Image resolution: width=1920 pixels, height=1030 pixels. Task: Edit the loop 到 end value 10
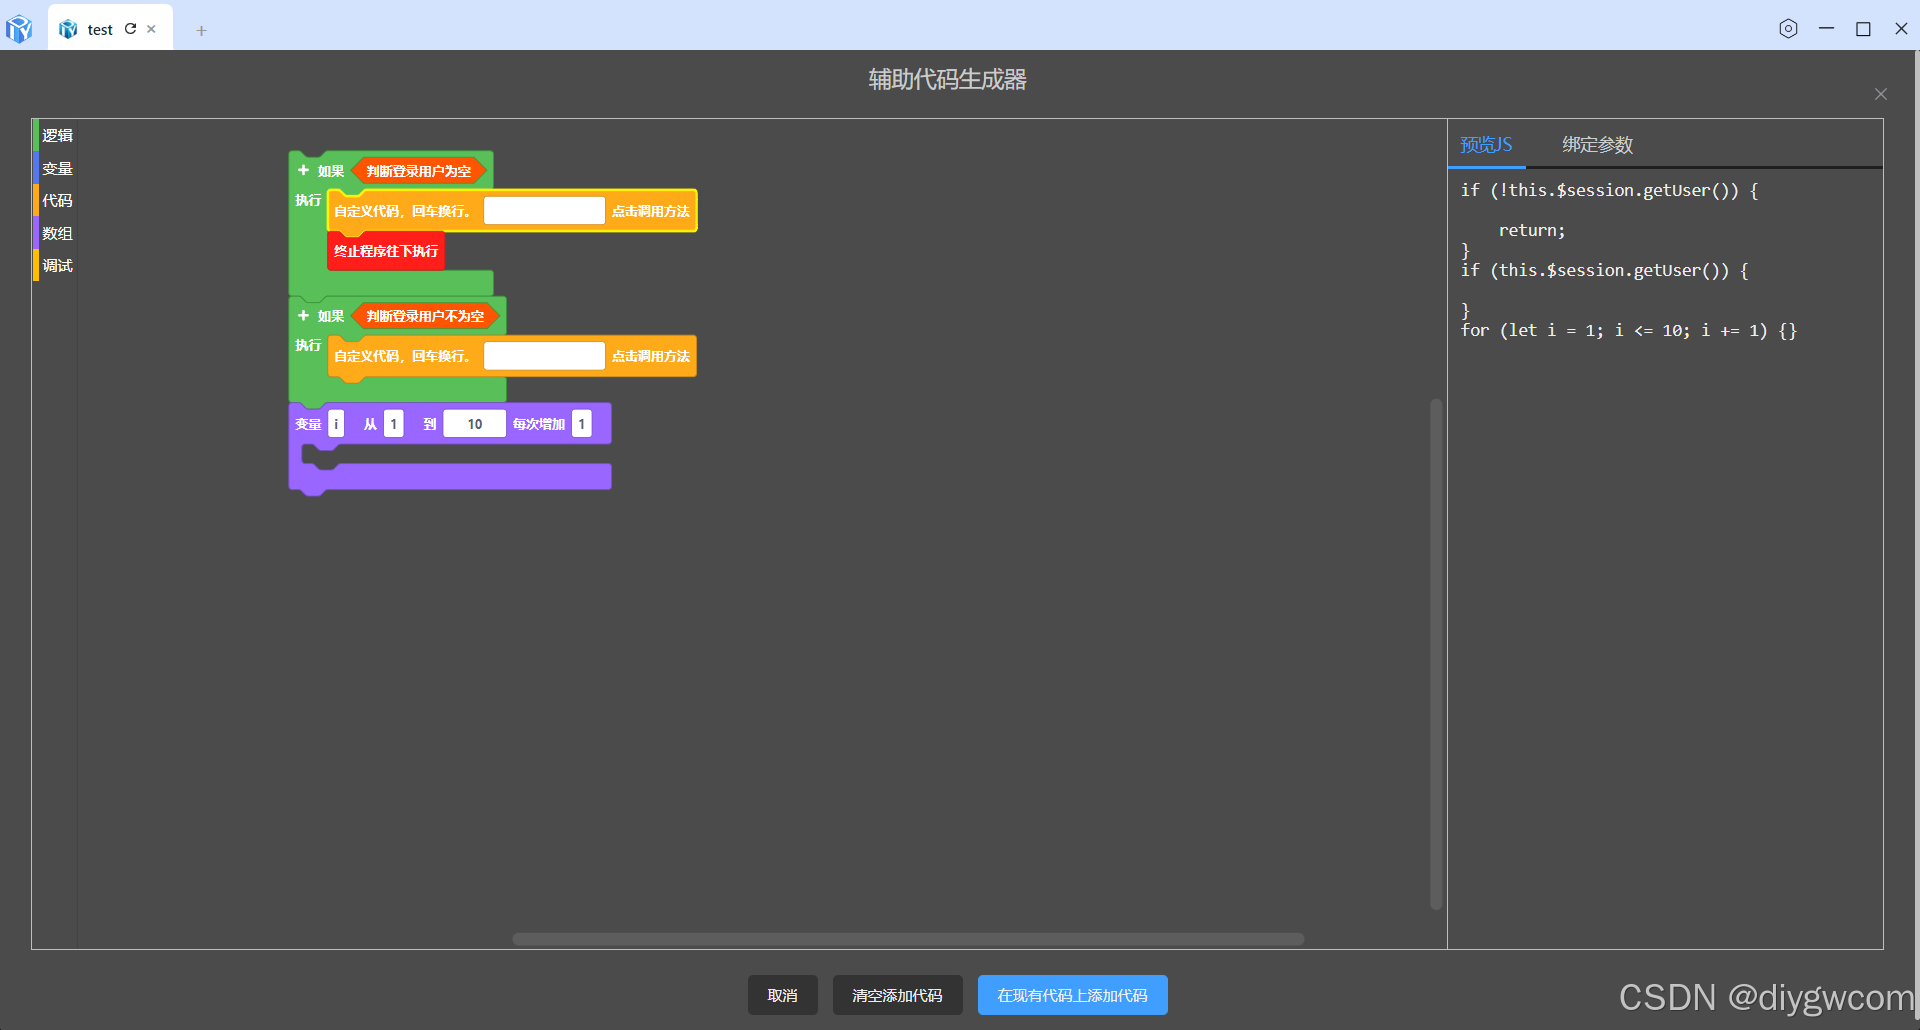pos(475,424)
